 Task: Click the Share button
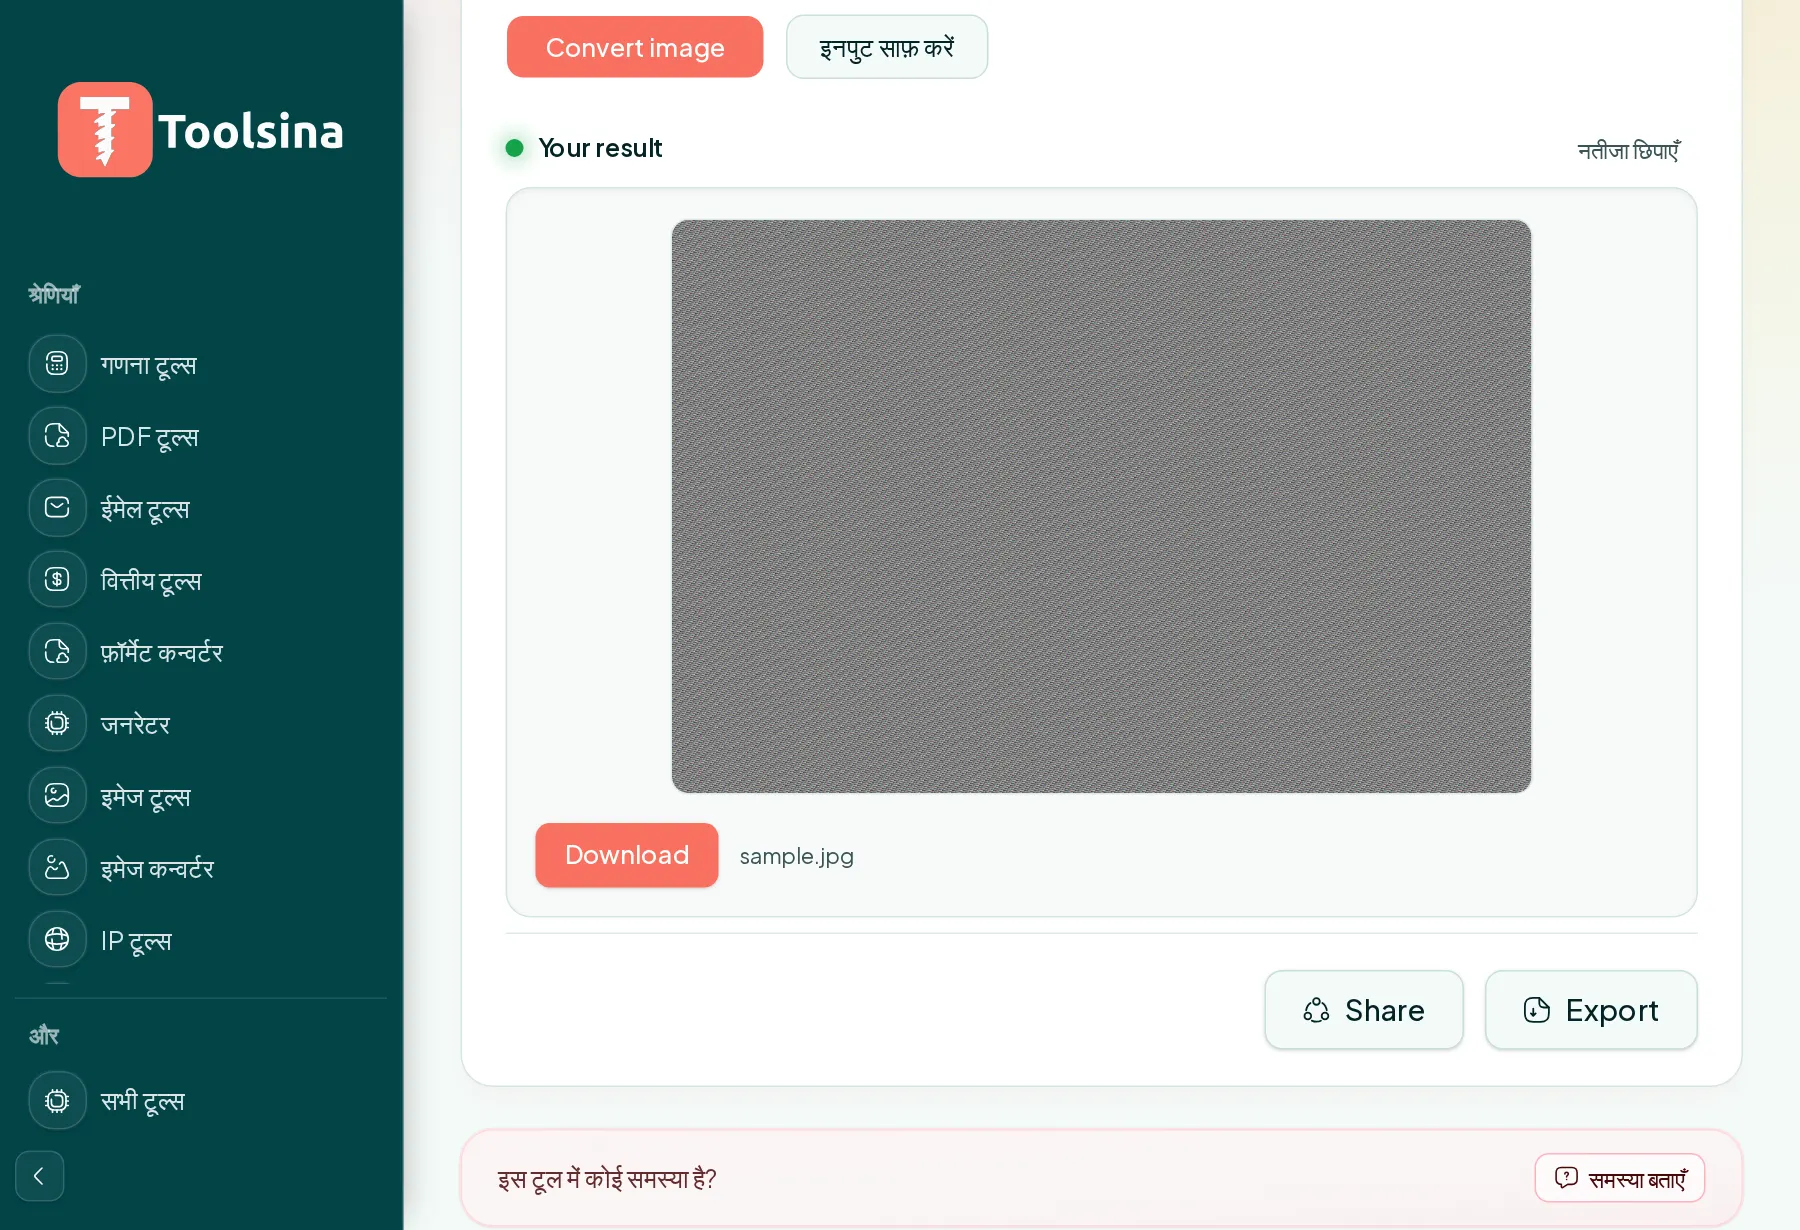click(1364, 1010)
